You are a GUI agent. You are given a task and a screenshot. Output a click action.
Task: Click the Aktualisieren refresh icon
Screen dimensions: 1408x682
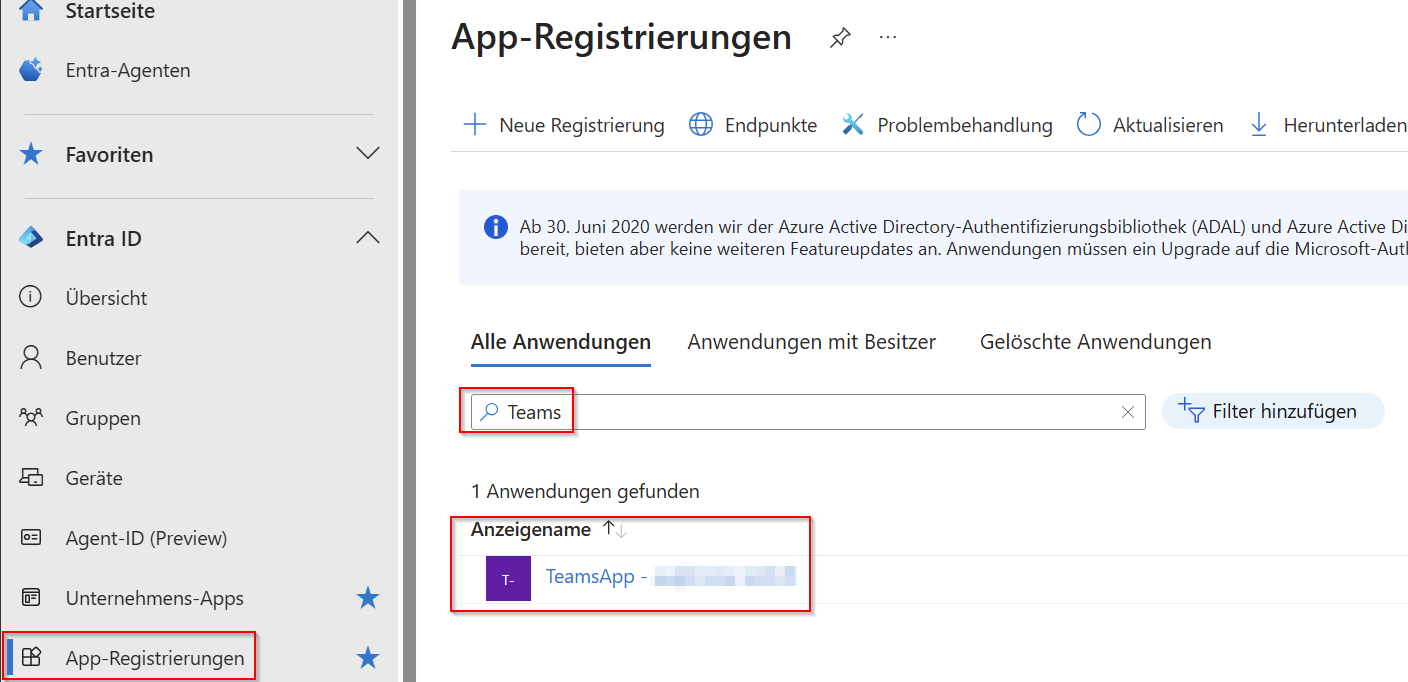(x=1088, y=125)
